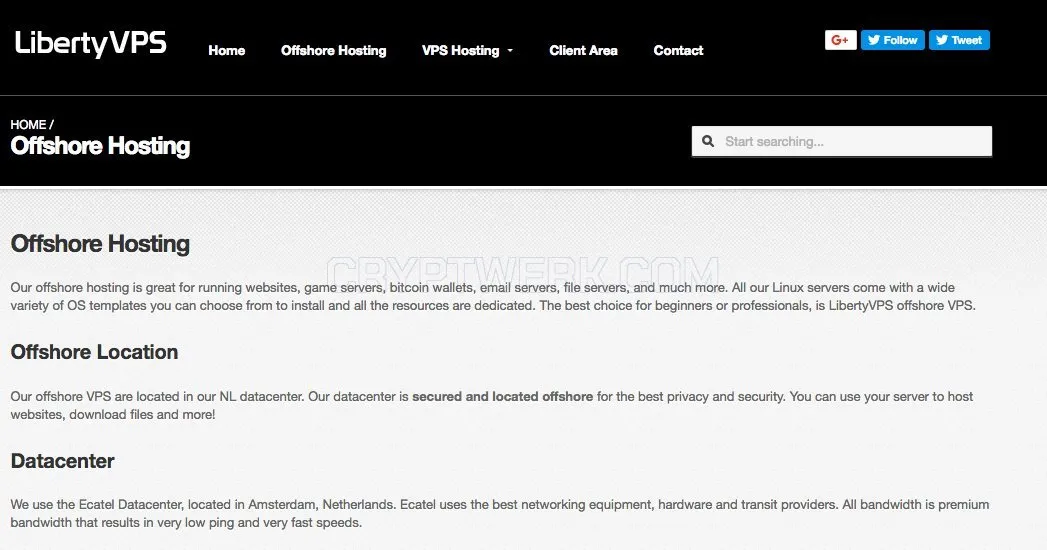
Task: Click the Start searching input field
Action: pyautogui.click(x=841, y=142)
